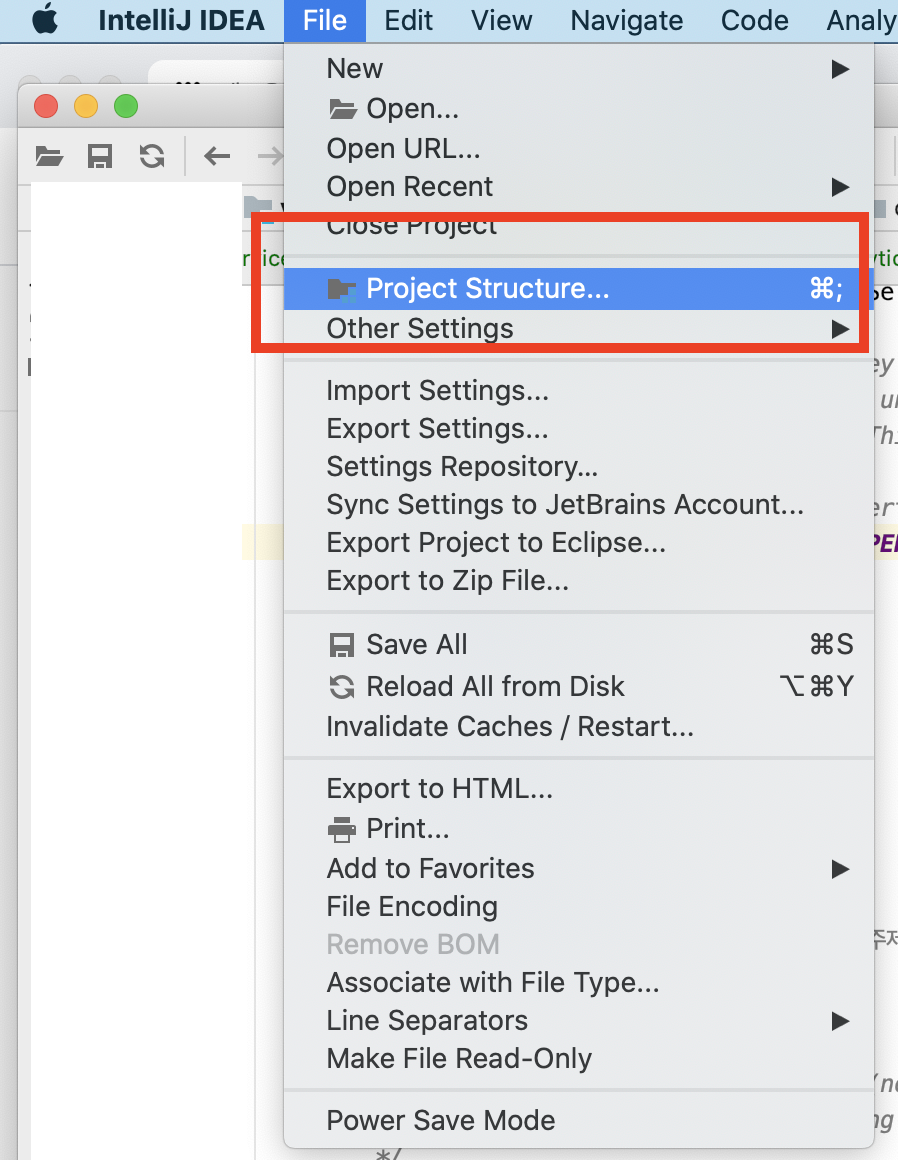Image resolution: width=898 pixels, height=1160 pixels.
Task: Click the Open folder toolbar icon
Action: tap(50, 156)
